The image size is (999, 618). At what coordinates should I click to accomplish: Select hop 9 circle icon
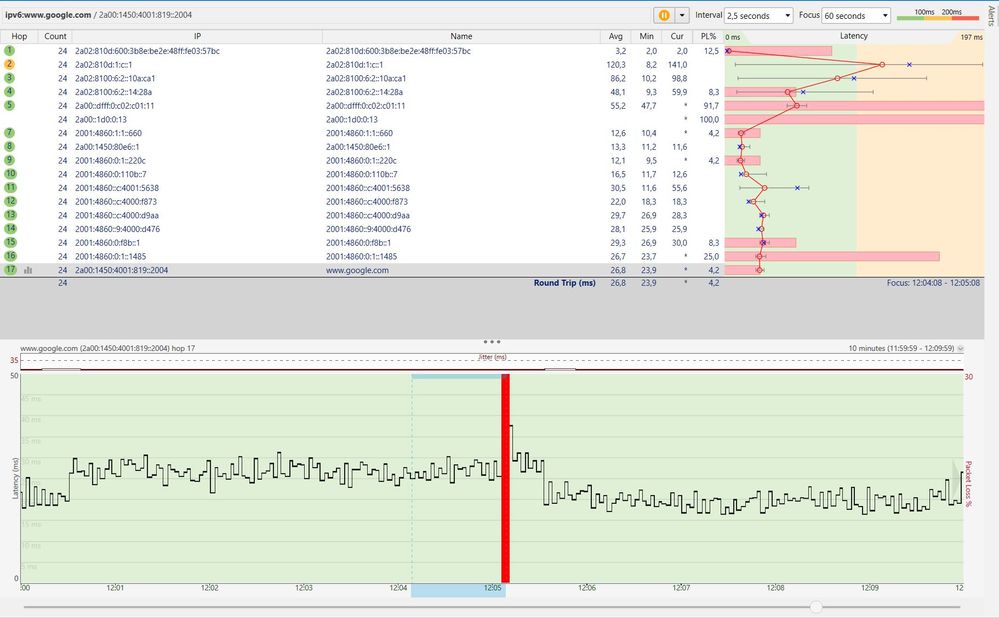point(9,160)
